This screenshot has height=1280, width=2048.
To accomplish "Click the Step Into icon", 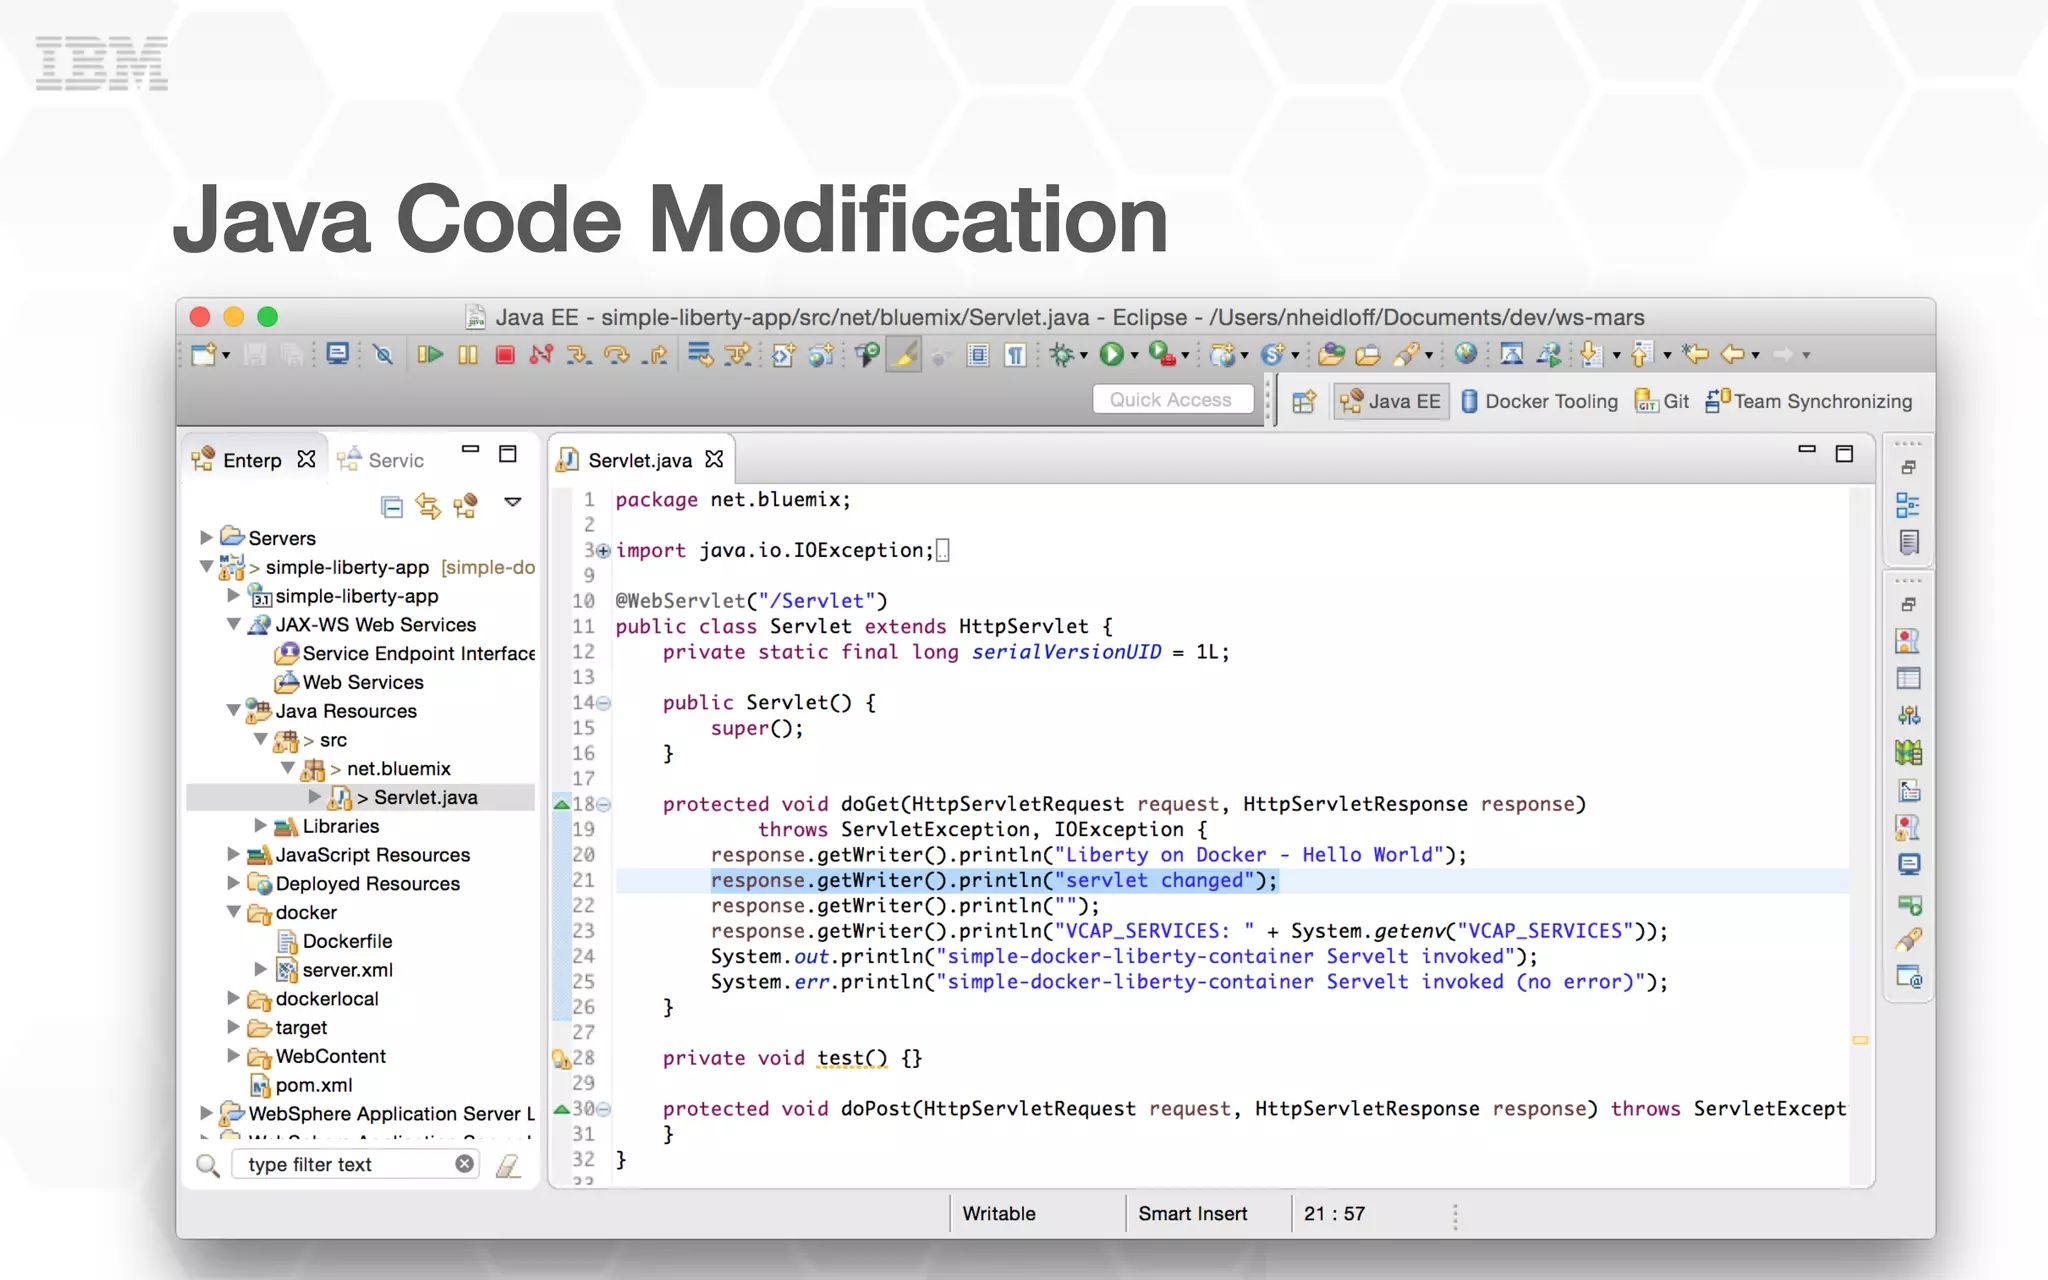I will [579, 354].
